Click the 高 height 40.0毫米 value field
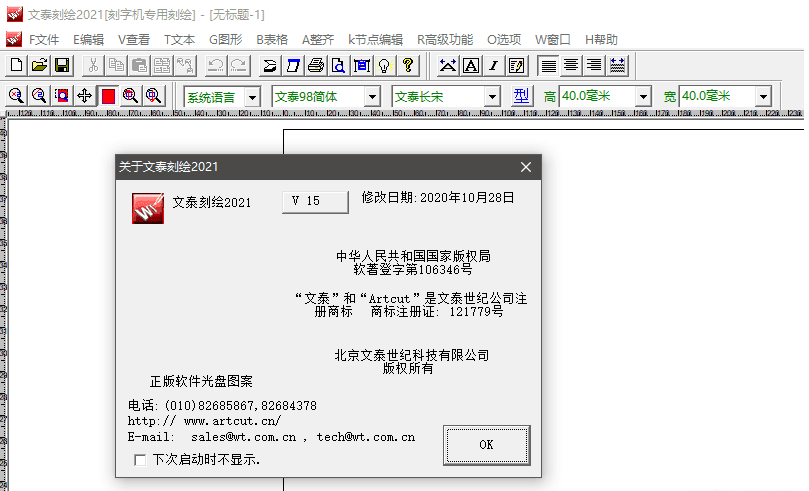The image size is (809, 491). tap(597, 96)
